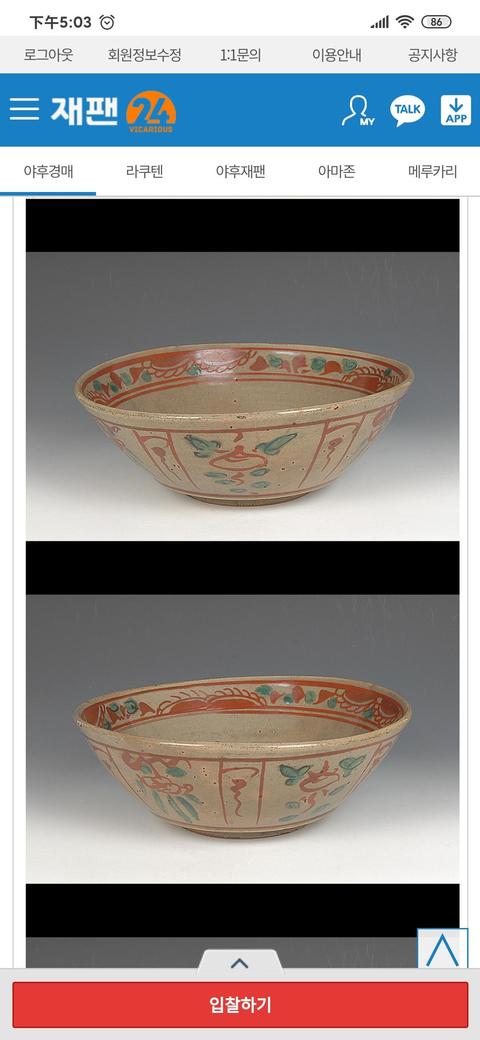Tap the APP download icon
This screenshot has width=480, height=1040.
[x=456, y=110]
